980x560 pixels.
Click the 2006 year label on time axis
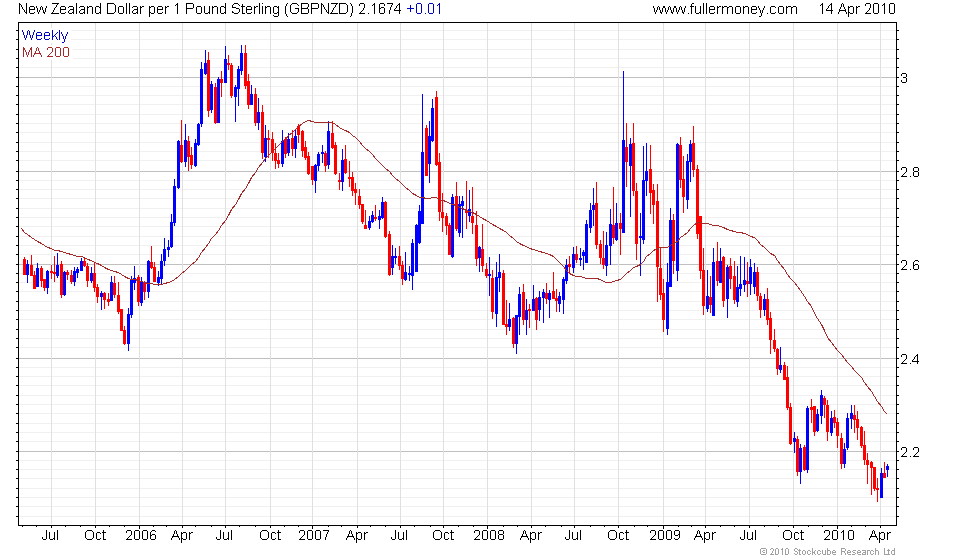pos(139,535)
